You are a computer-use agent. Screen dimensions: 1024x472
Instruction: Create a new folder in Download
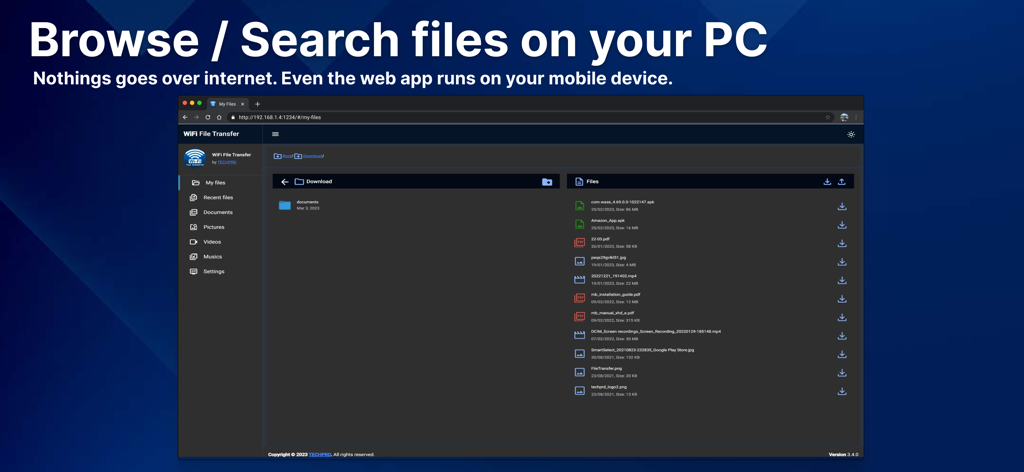547,181
